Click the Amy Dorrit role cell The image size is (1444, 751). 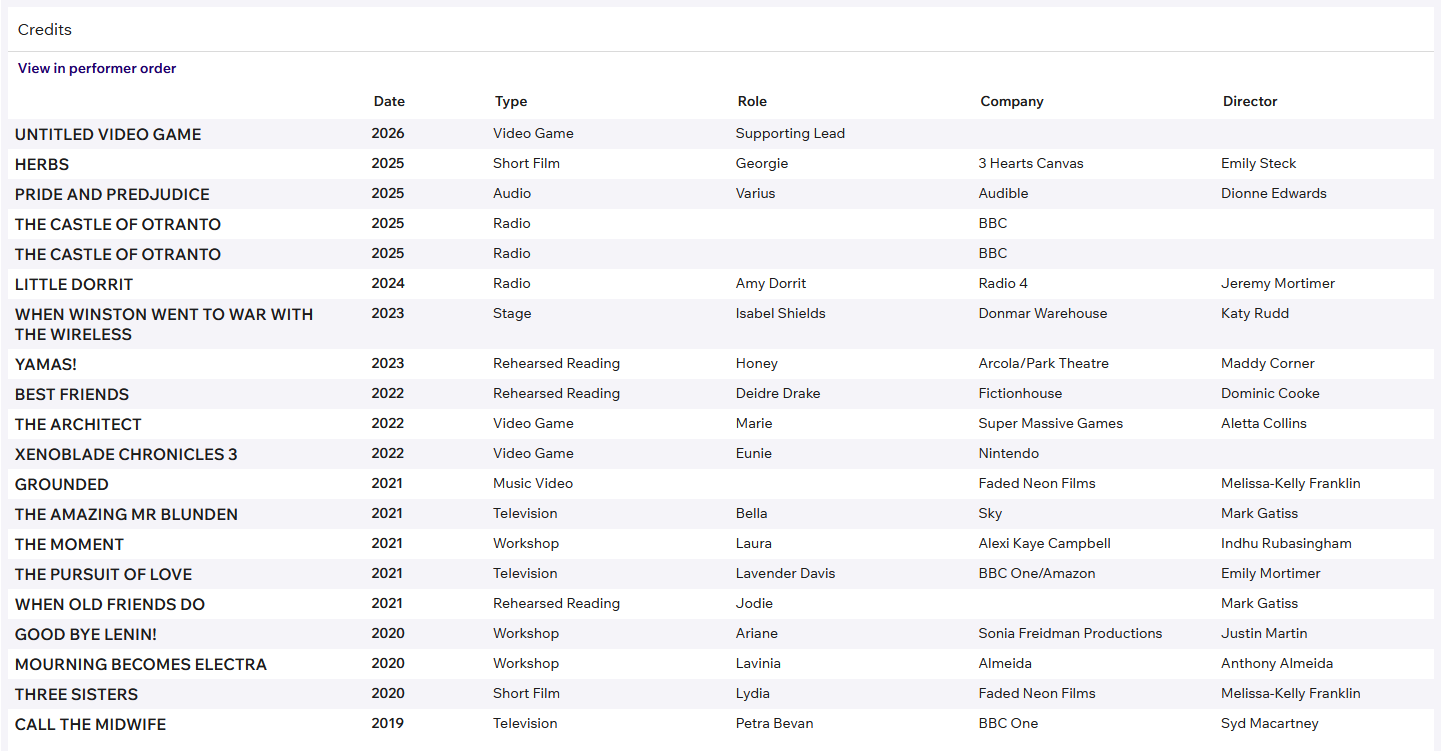(x=771, y=283)
